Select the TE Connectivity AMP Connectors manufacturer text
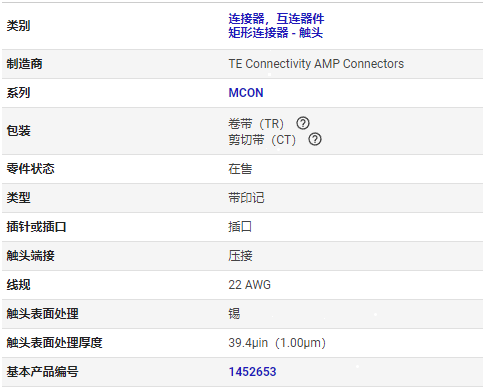 point(316,64)
